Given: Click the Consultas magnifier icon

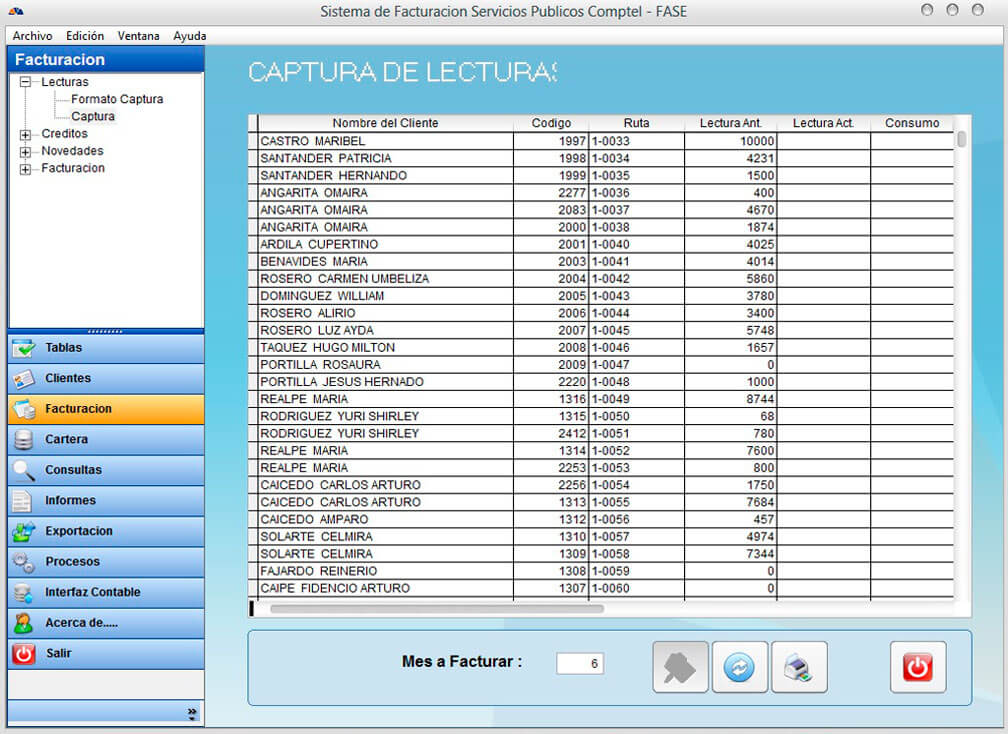Looking at the screenshot, I should [x=24, y=470].
